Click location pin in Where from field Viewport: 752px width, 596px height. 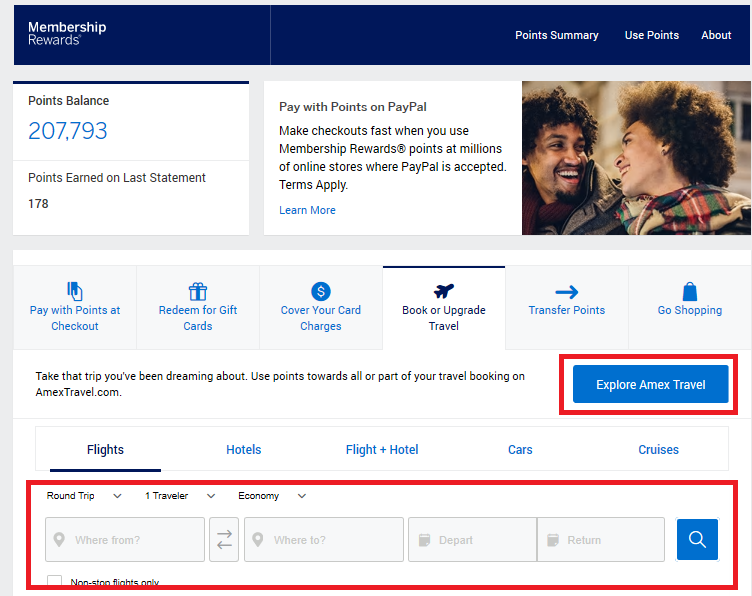[59, 539]
